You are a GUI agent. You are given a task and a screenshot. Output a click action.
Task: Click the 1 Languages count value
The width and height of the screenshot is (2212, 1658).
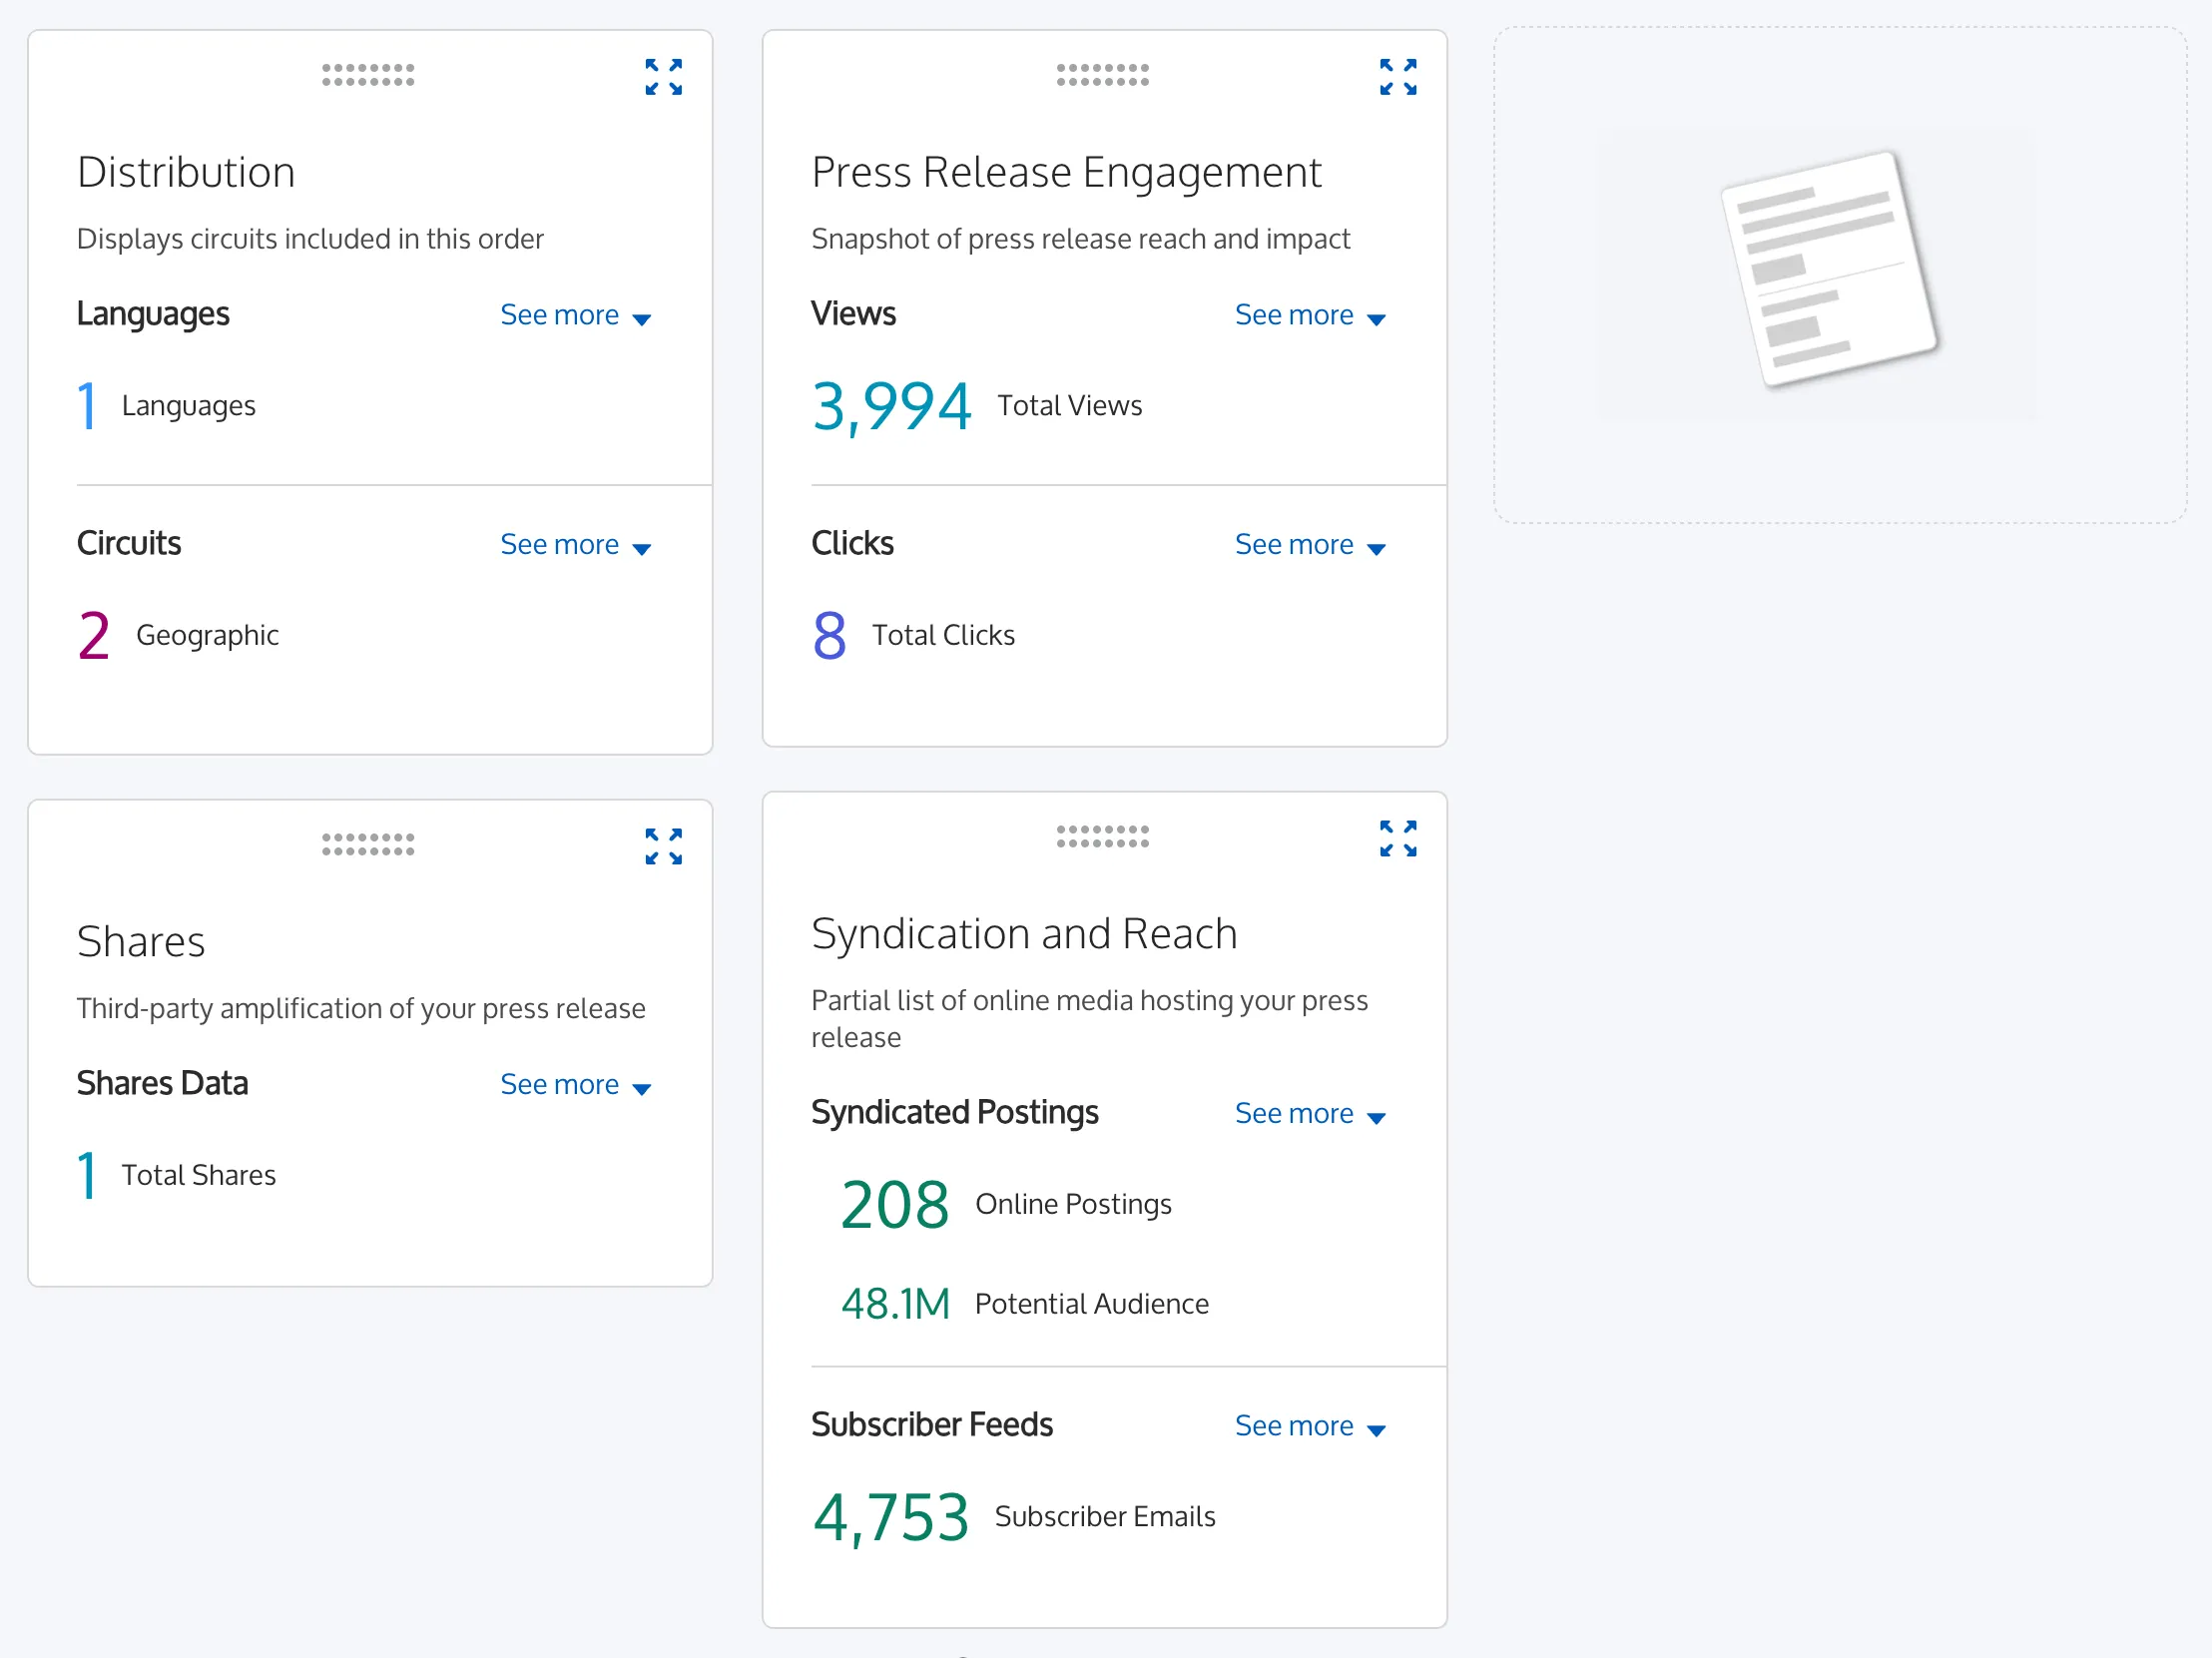pyautogui.click(x=87, y=406)
